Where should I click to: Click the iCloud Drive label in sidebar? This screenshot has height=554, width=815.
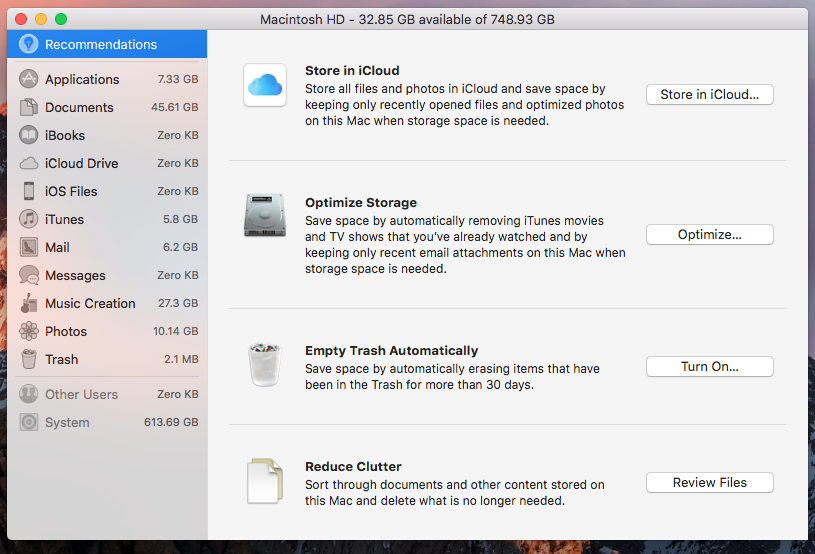click(x=82, y=164)
